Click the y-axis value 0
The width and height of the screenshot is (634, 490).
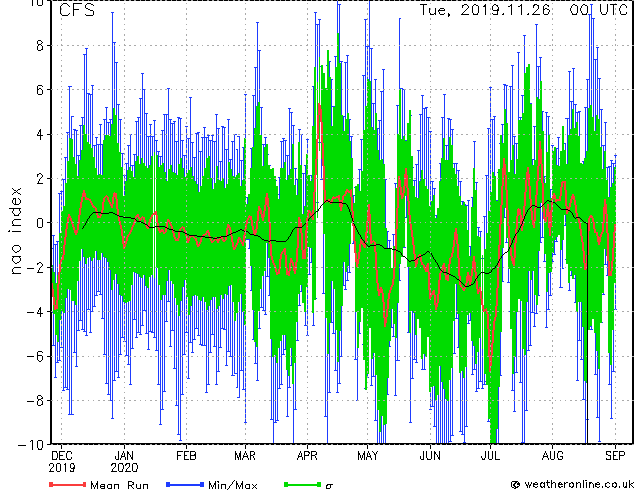point(40,223)
